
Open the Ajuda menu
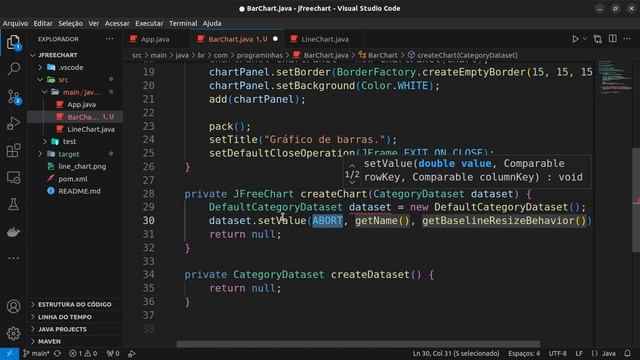pyautogui.click(x=212, y=23)
